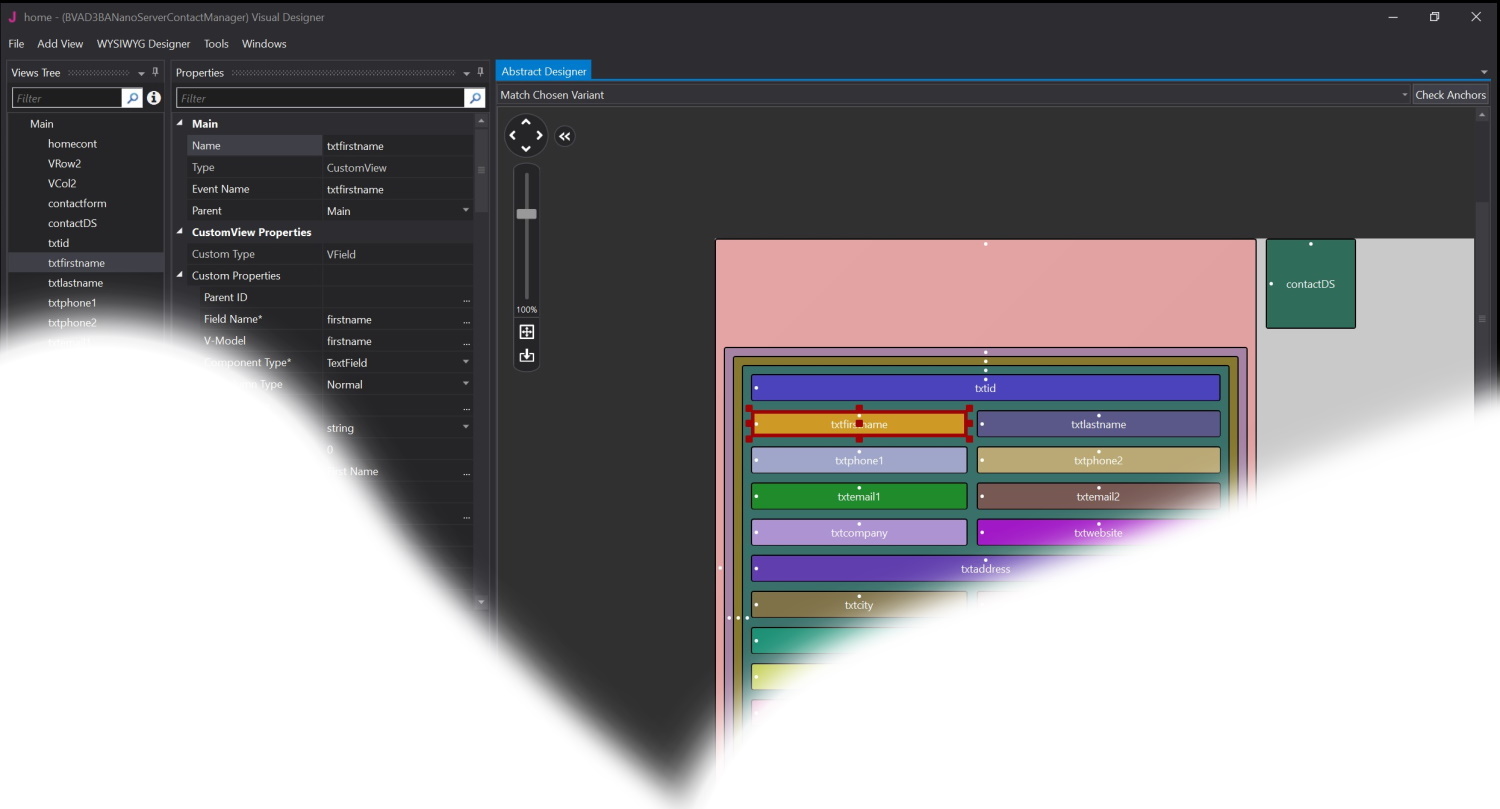This screenshot has height=809, width=1500.
Task: Select the txtemail2 view on the canvas
Action: (x=1098, y=497)
